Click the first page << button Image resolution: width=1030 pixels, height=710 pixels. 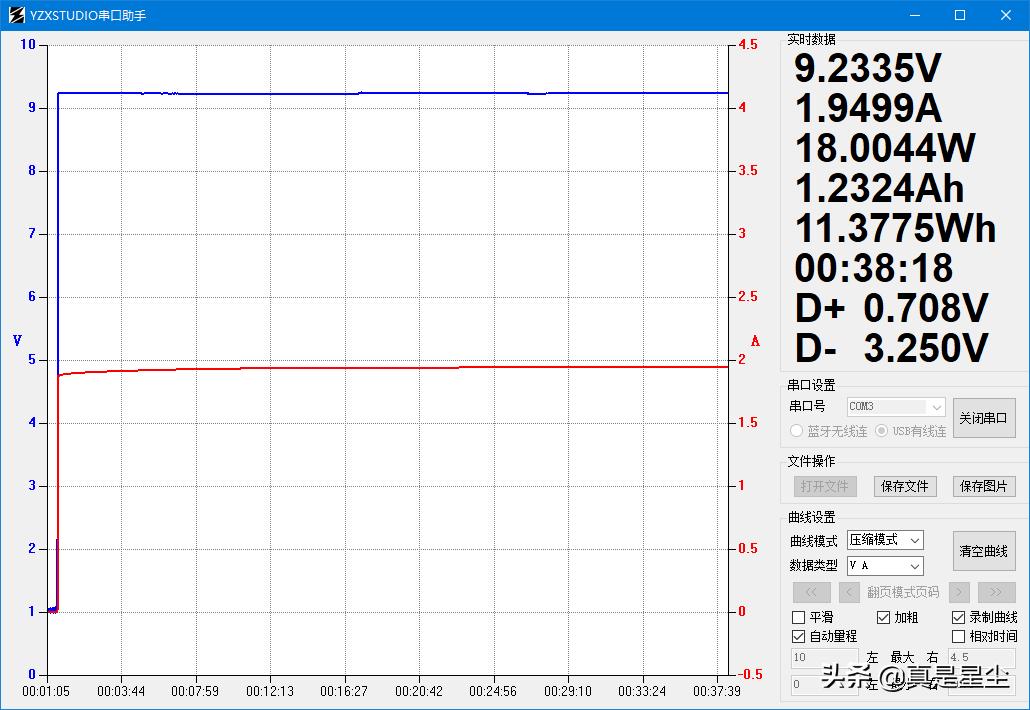(x=812, y=592)
